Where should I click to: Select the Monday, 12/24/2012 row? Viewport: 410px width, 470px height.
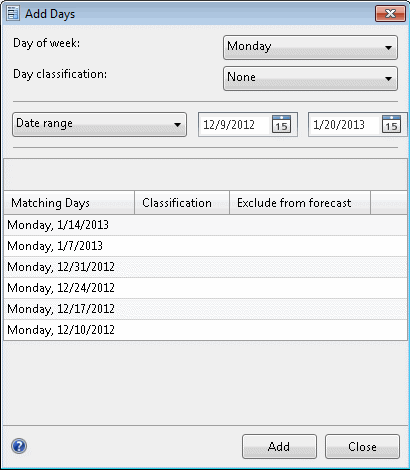click(x=205, y=288)
